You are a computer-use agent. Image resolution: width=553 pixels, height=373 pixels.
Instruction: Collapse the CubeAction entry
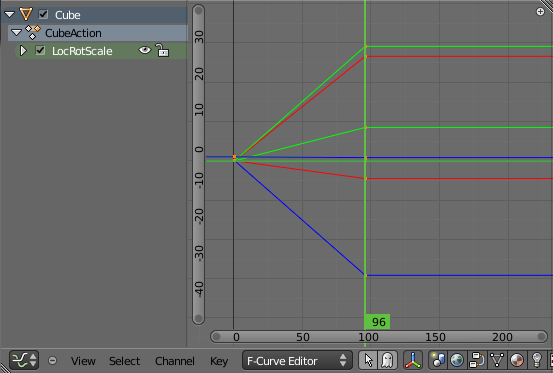tap(17, 32)
